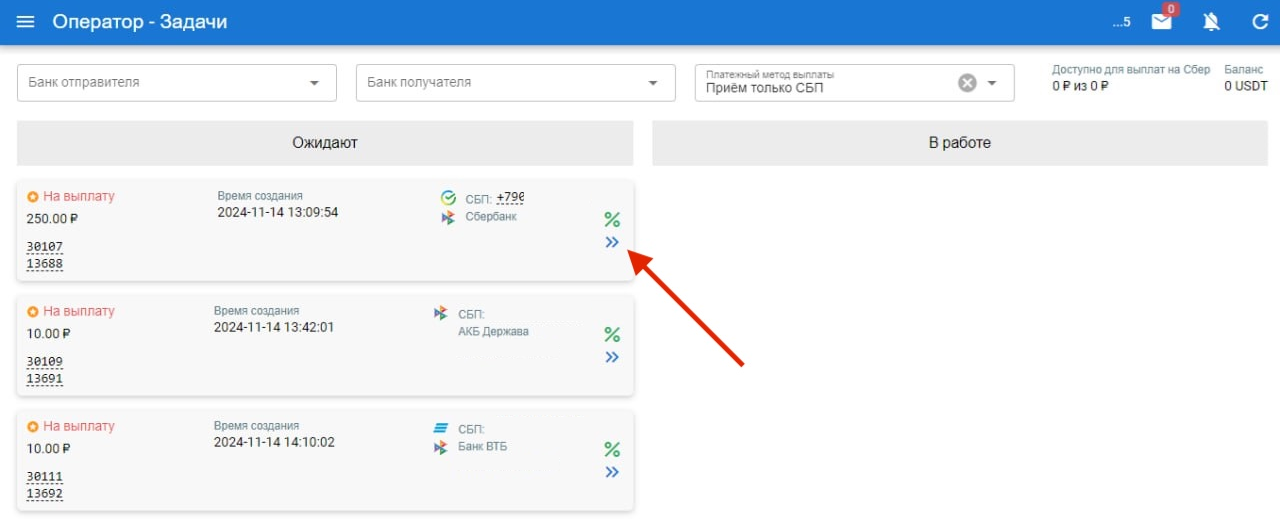Click the ID 13691 link
Screen dimensions: 1281x529
pyautogui.click(x=44, y=379)
